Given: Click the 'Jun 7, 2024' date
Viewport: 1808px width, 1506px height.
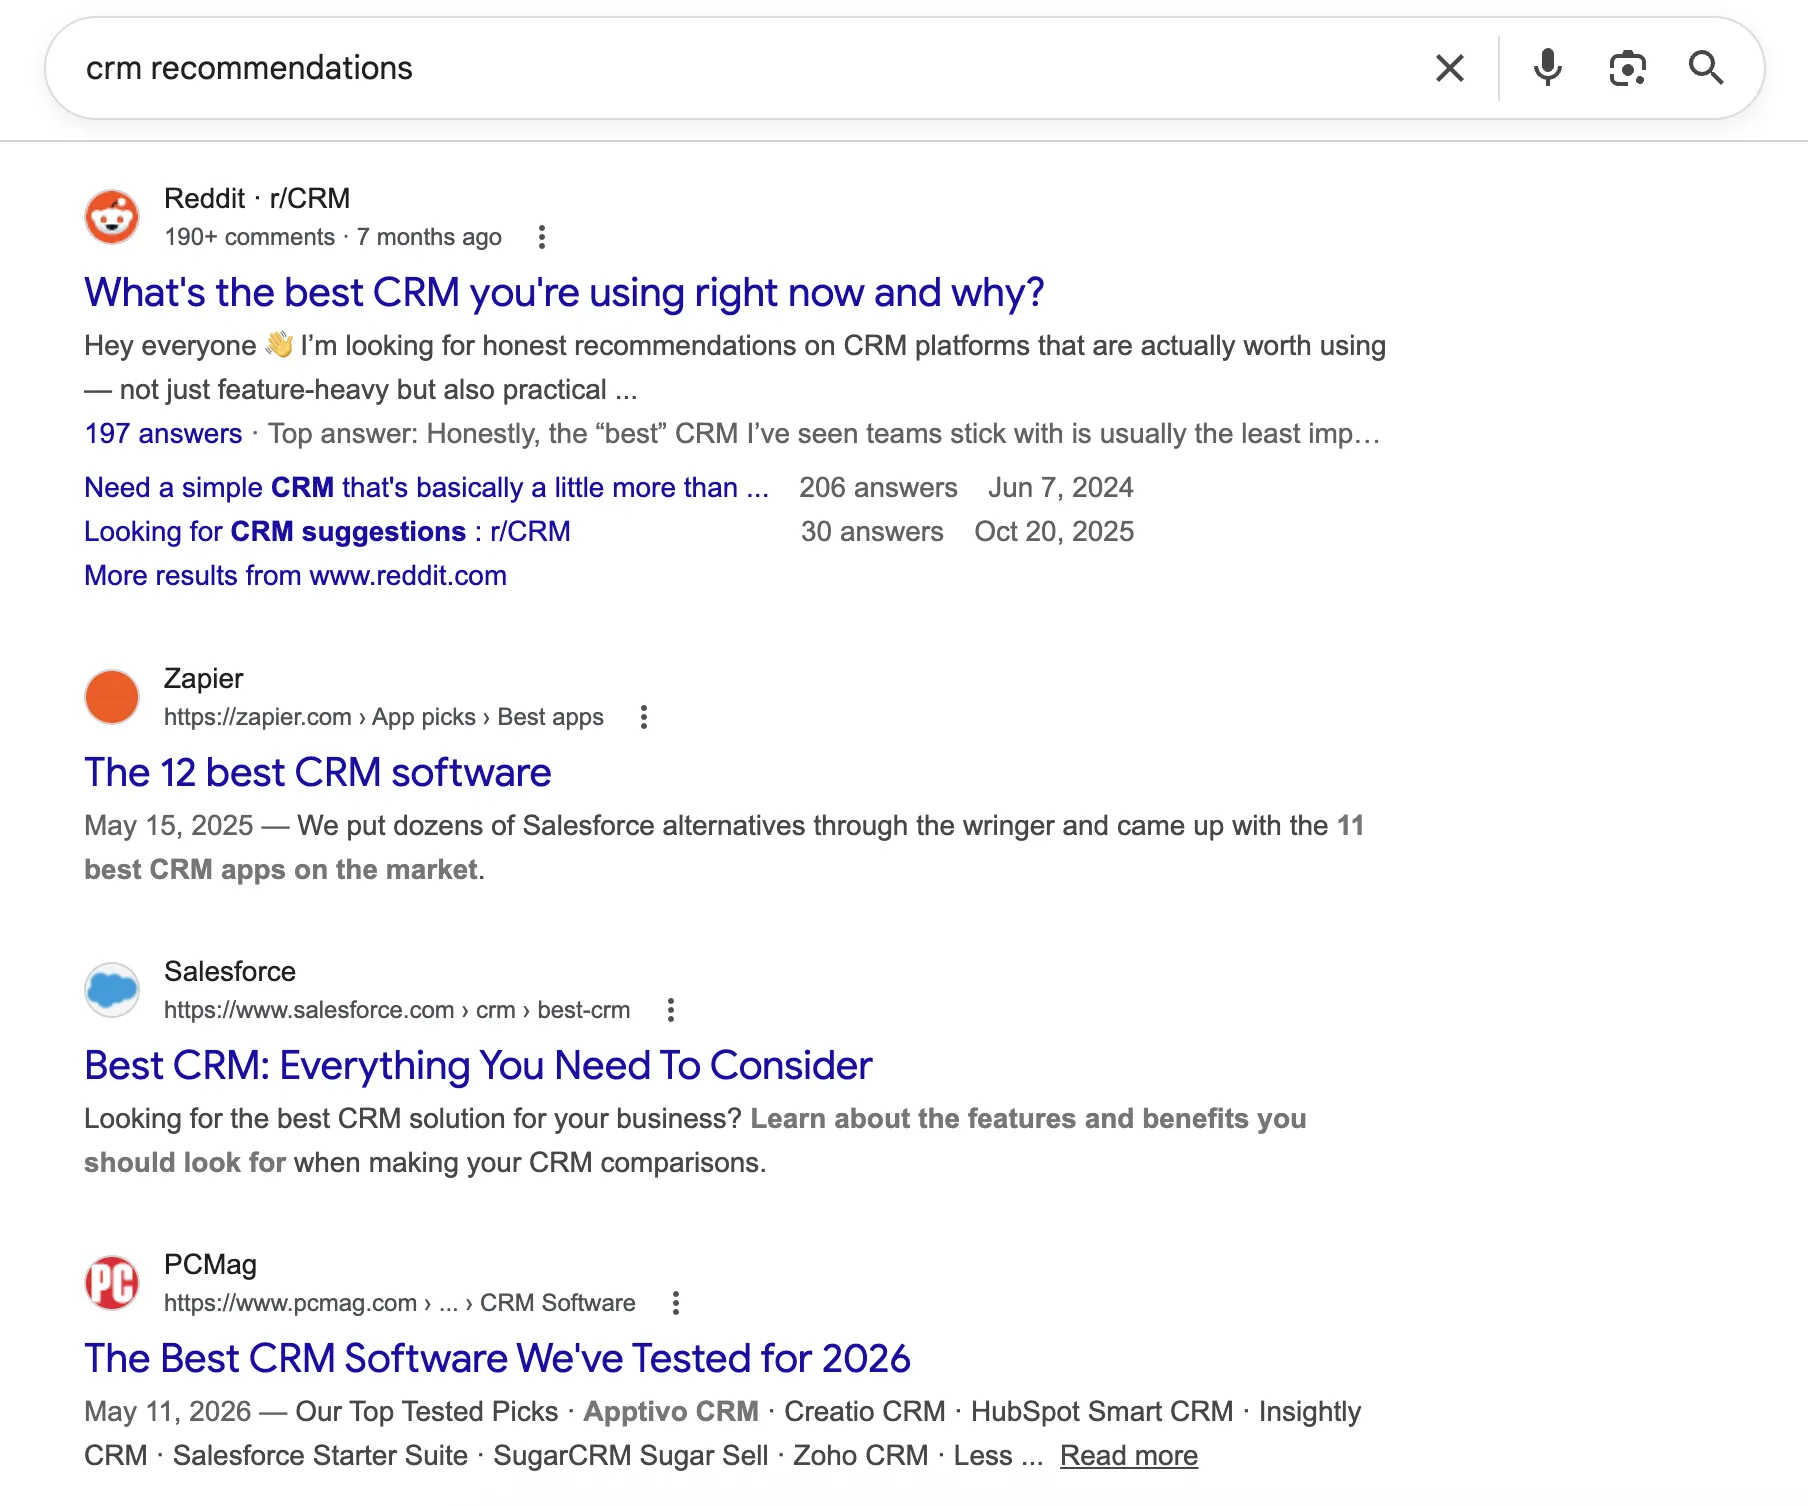Looking at the screenshot, I should [x=1061, y=488].
